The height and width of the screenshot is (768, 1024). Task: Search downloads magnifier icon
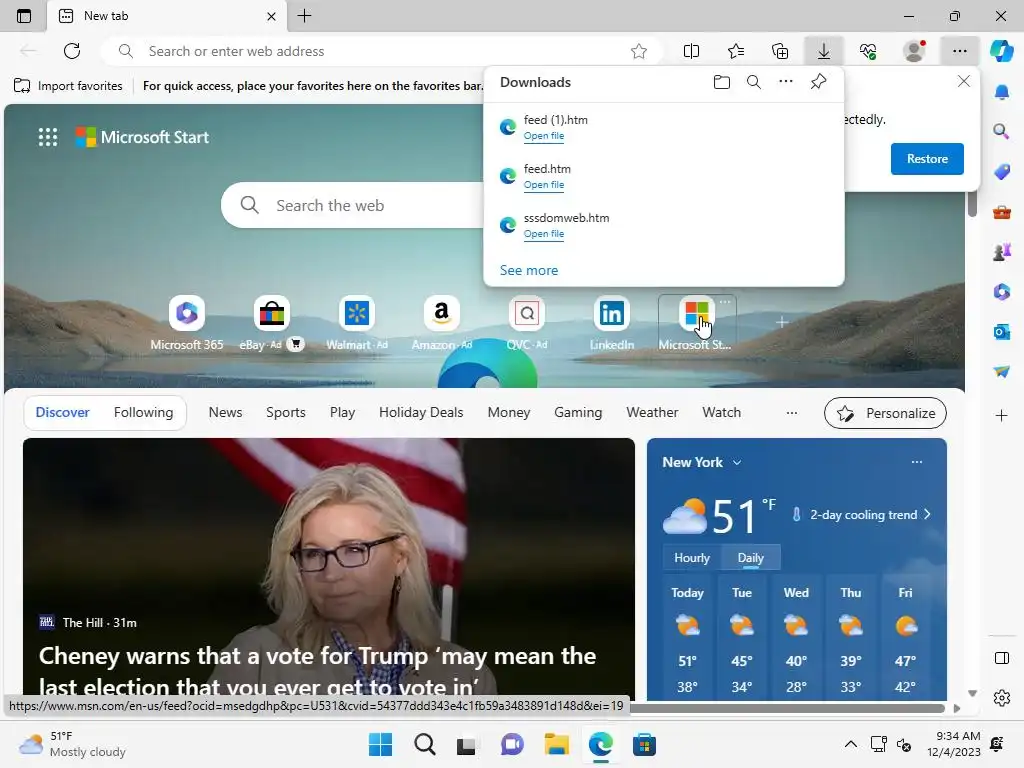click(x=754, y=82)
